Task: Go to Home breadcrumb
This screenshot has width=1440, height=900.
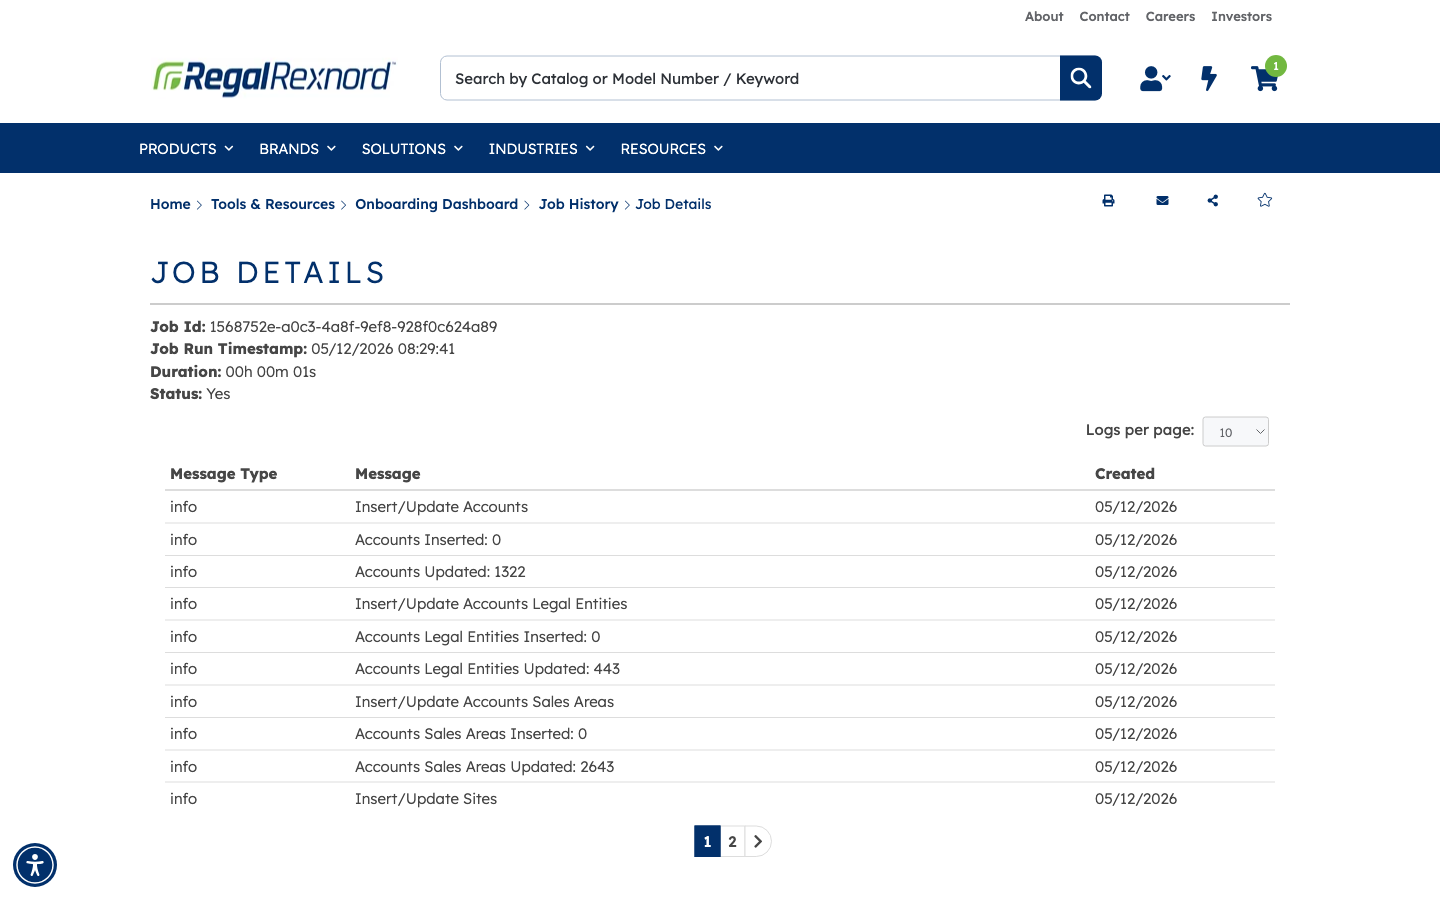Action: [170, 204]
